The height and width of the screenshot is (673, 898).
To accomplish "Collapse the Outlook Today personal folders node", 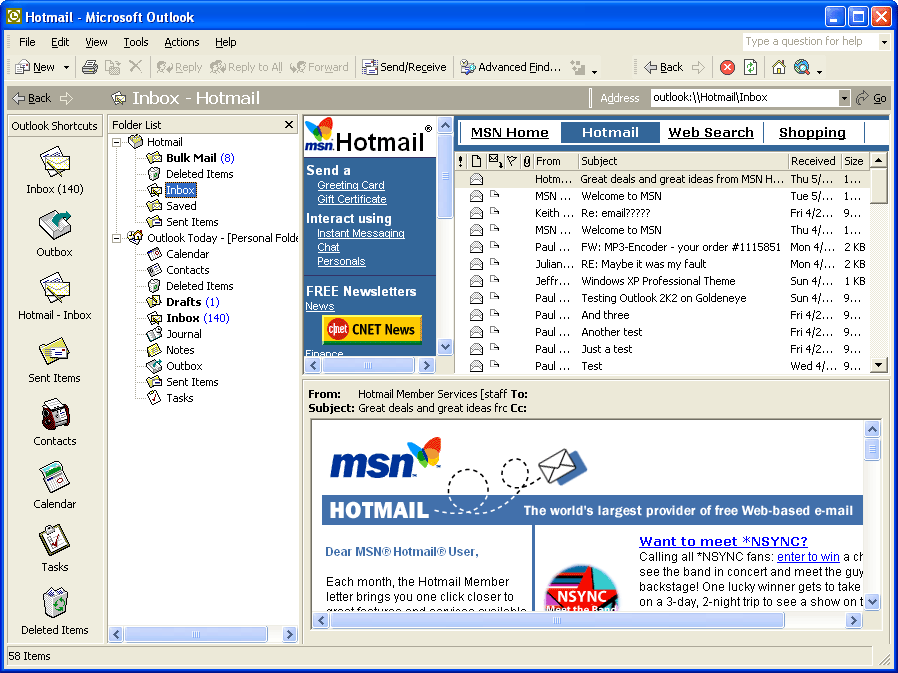I will pyautogui.click(x=117, y=238).
